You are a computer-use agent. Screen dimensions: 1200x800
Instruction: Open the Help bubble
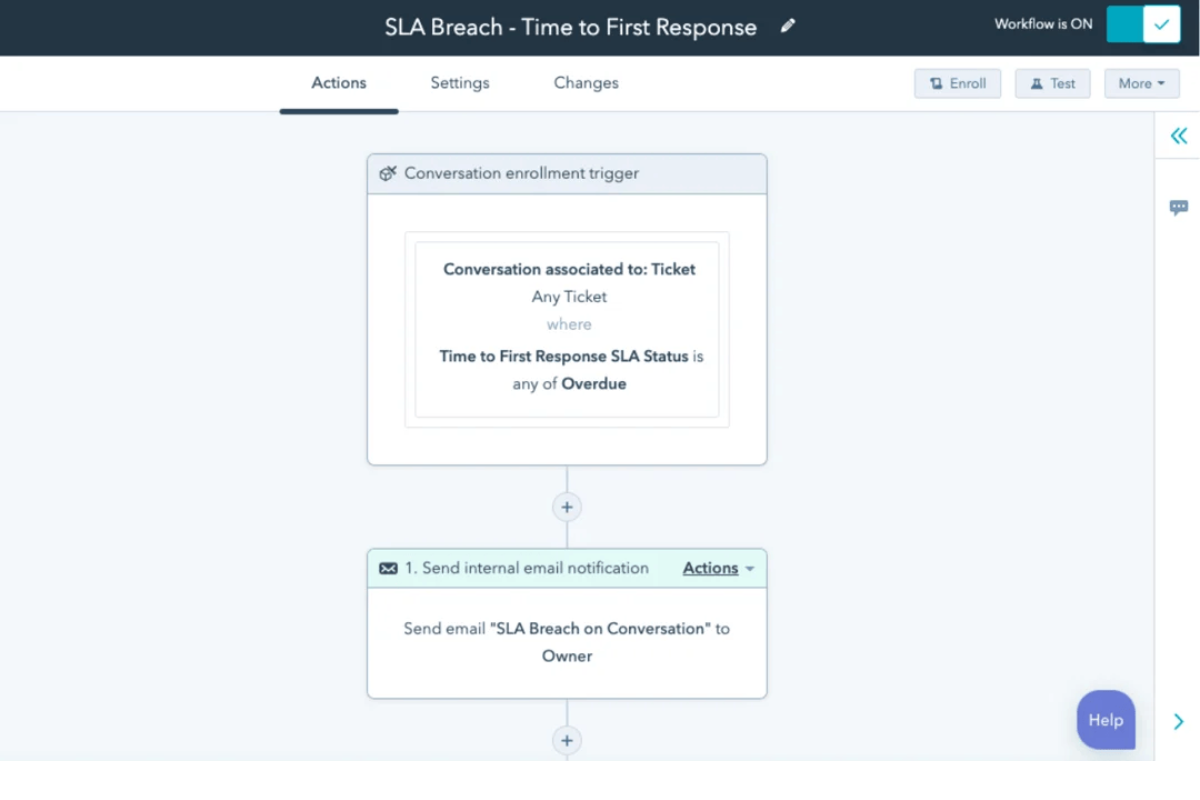tap(1105, 720)
